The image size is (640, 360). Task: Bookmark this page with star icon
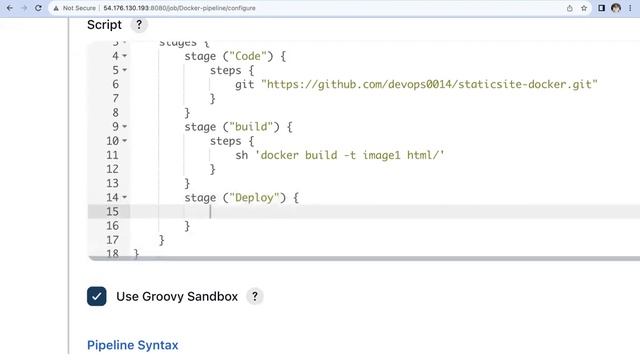584,8
